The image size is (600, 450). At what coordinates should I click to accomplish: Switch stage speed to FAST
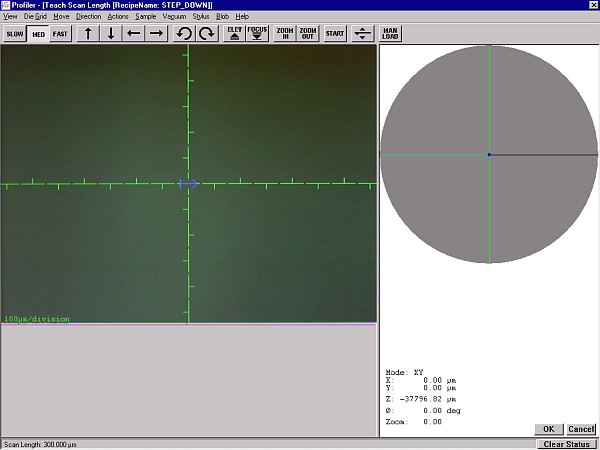coord(61,34)
